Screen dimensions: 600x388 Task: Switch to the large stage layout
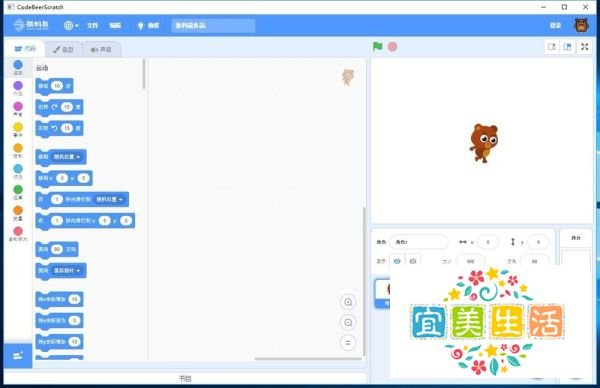pyautogui.click(x=567, y=47)
